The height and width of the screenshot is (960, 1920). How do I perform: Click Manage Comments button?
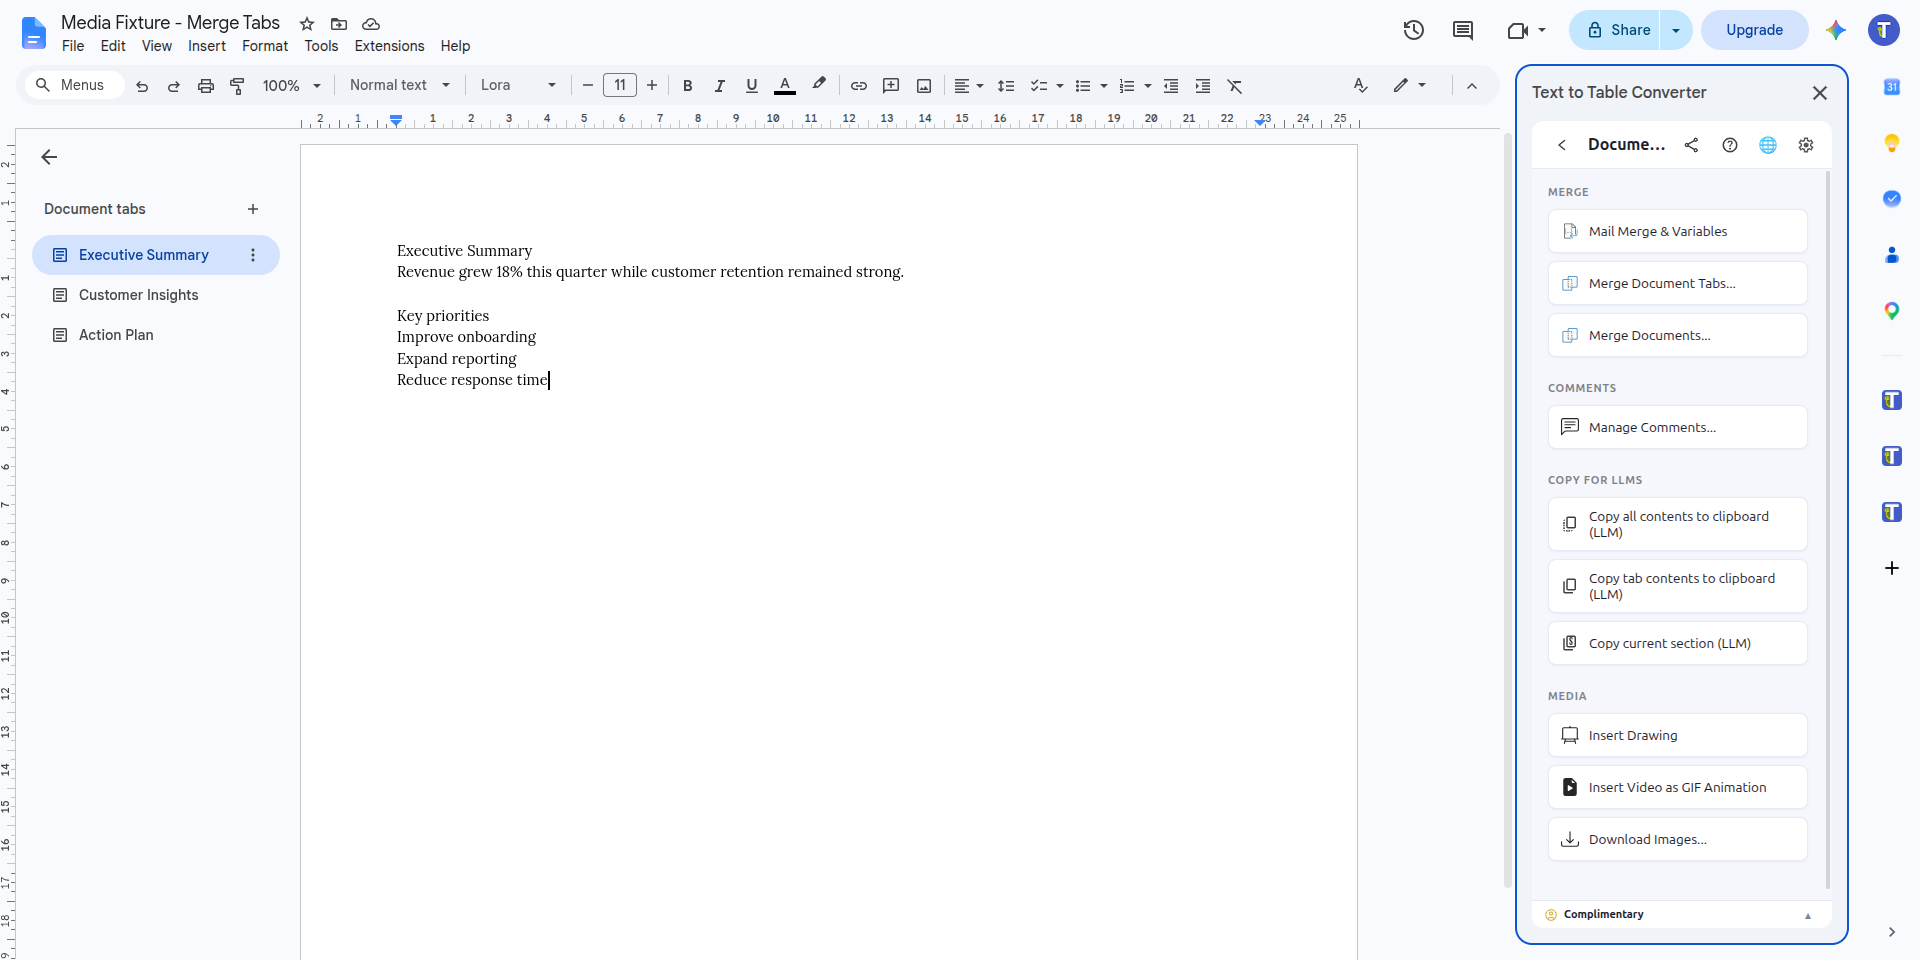coord(1677,427)
